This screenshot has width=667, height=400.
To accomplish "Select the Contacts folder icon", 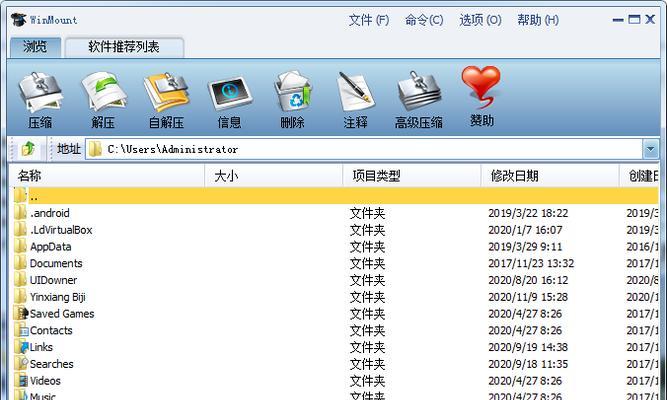I will pyautogui.click(x=20, y=330).
